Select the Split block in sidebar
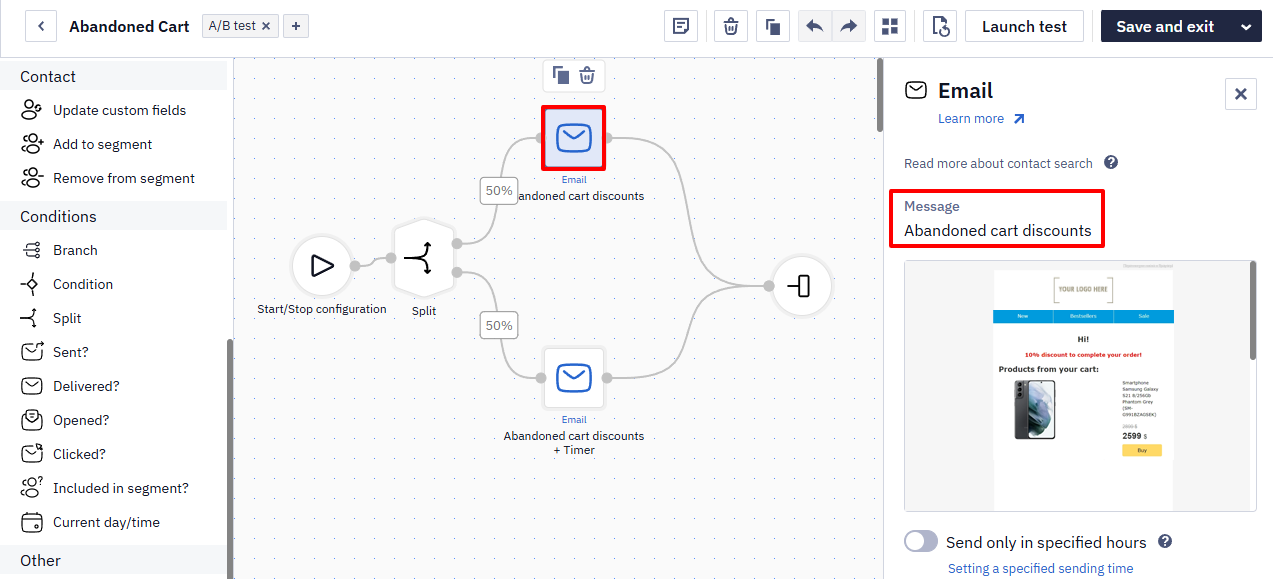The width and height of the screenshot is (1273, 579). coord(67,318)
